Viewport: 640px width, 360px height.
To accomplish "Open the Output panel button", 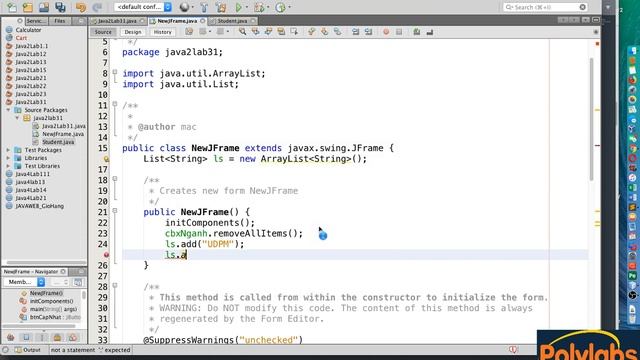I will click(28, 350).
